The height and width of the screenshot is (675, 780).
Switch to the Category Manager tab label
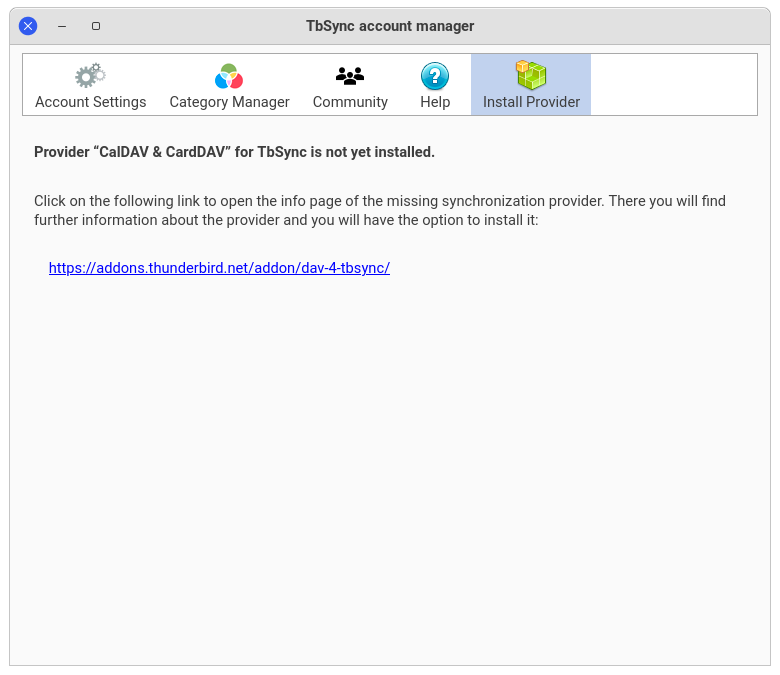(229, 102)
